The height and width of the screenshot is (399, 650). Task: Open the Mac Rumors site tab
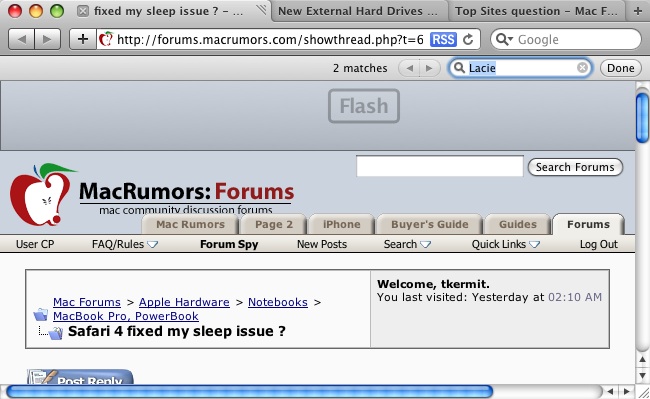pos(190,225)
